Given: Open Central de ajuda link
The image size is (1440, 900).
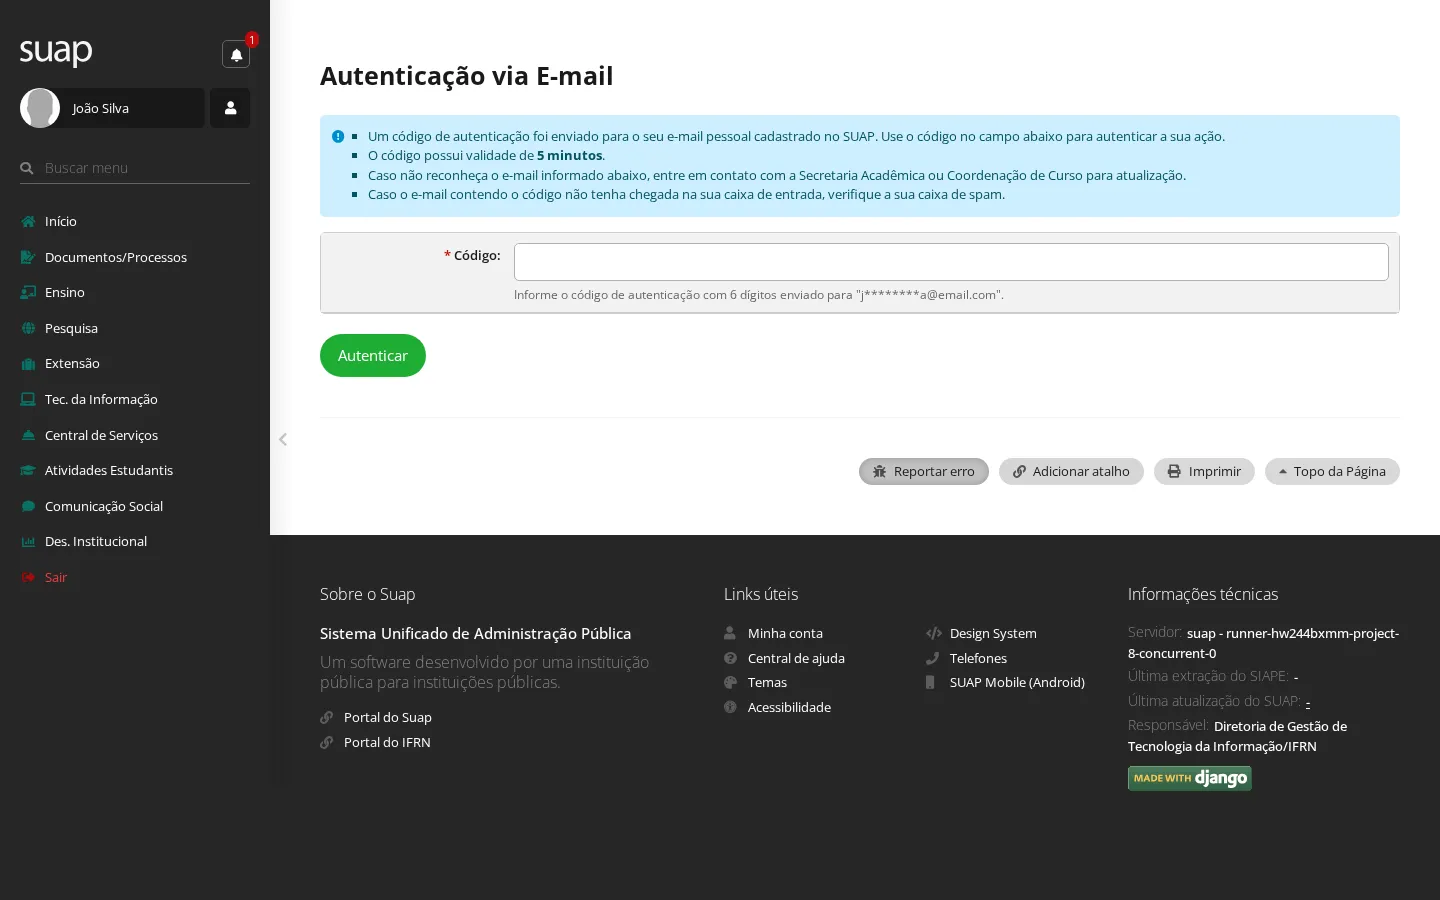Looking at the screenshot, I should [x=796, y=658].
